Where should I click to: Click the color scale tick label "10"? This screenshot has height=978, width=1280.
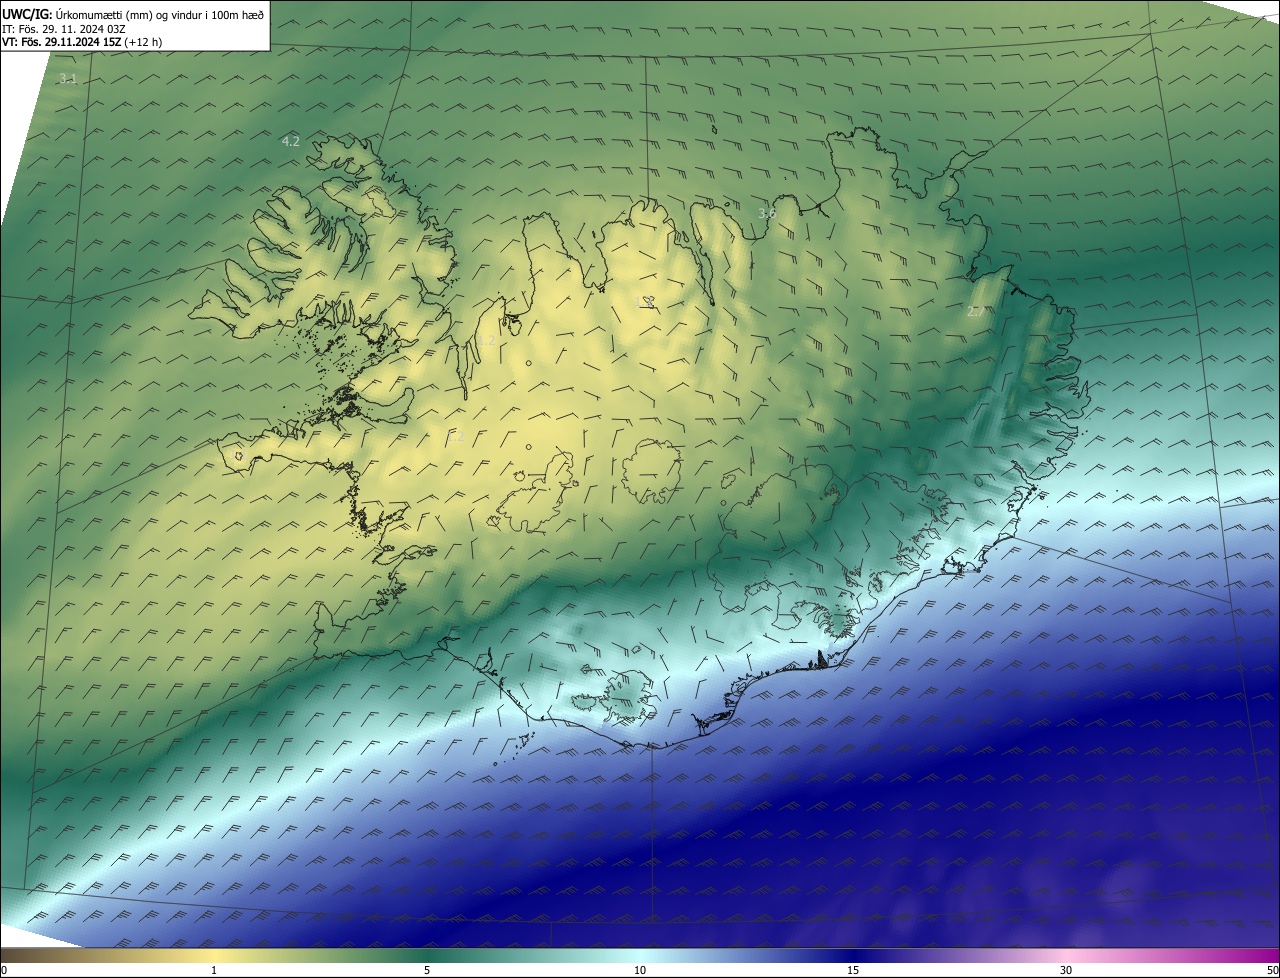(640, 970)
